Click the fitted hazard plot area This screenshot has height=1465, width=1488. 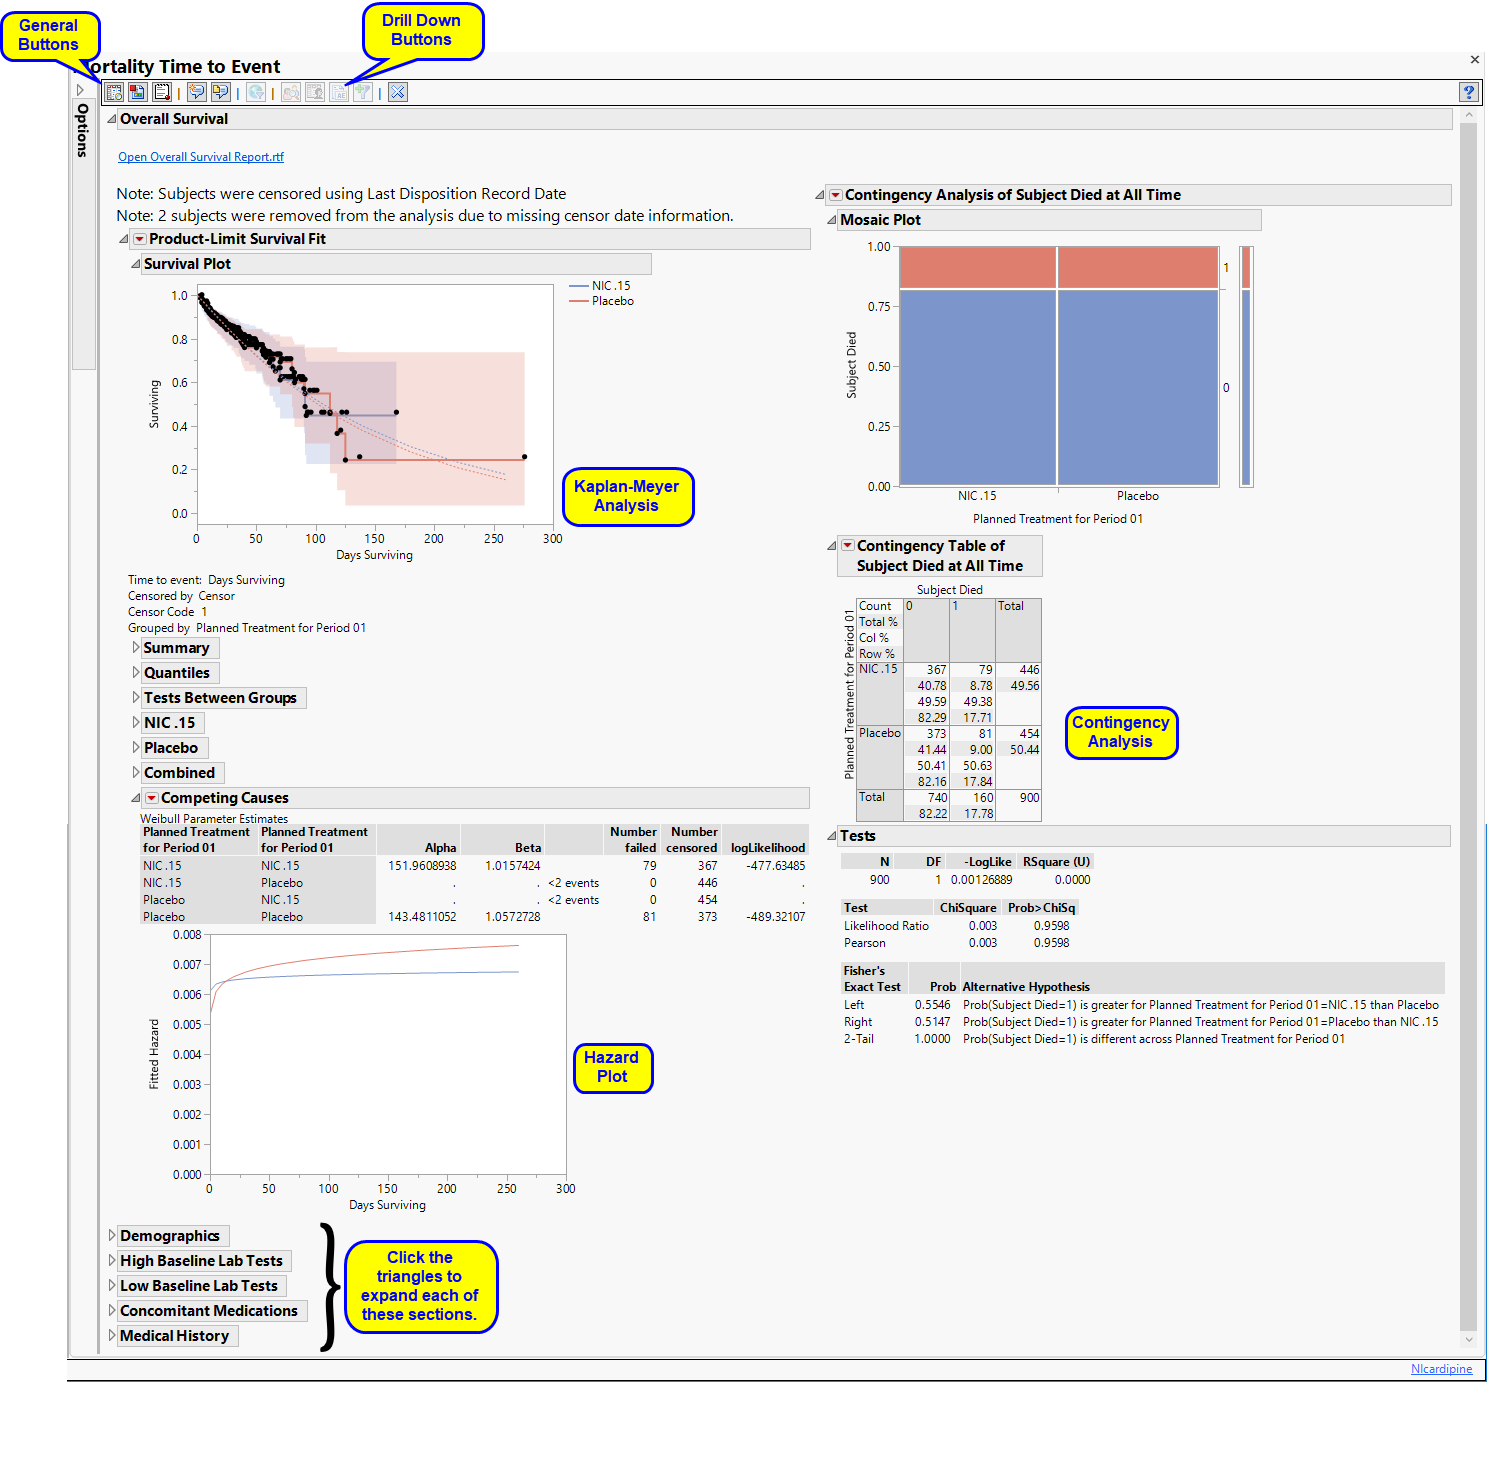(388, 1055)
